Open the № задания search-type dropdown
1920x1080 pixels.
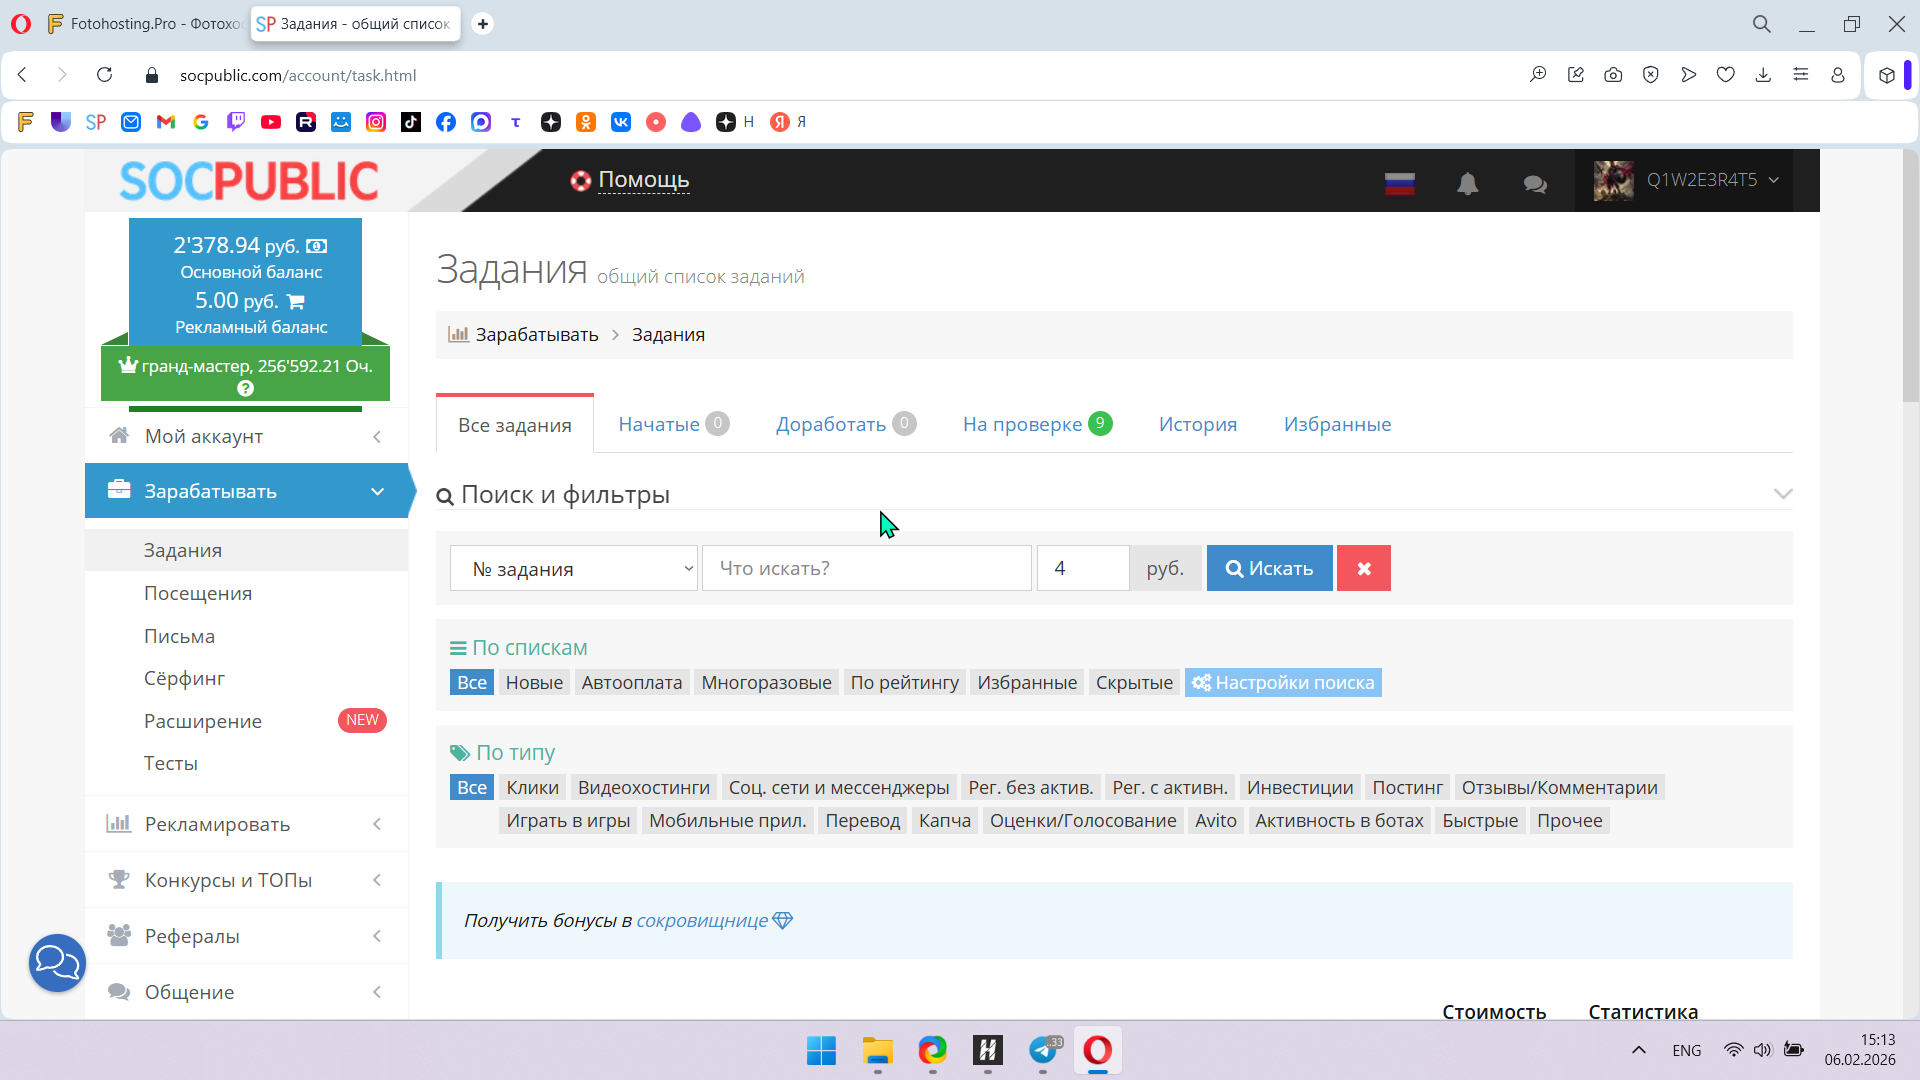(x=573, y=568)
